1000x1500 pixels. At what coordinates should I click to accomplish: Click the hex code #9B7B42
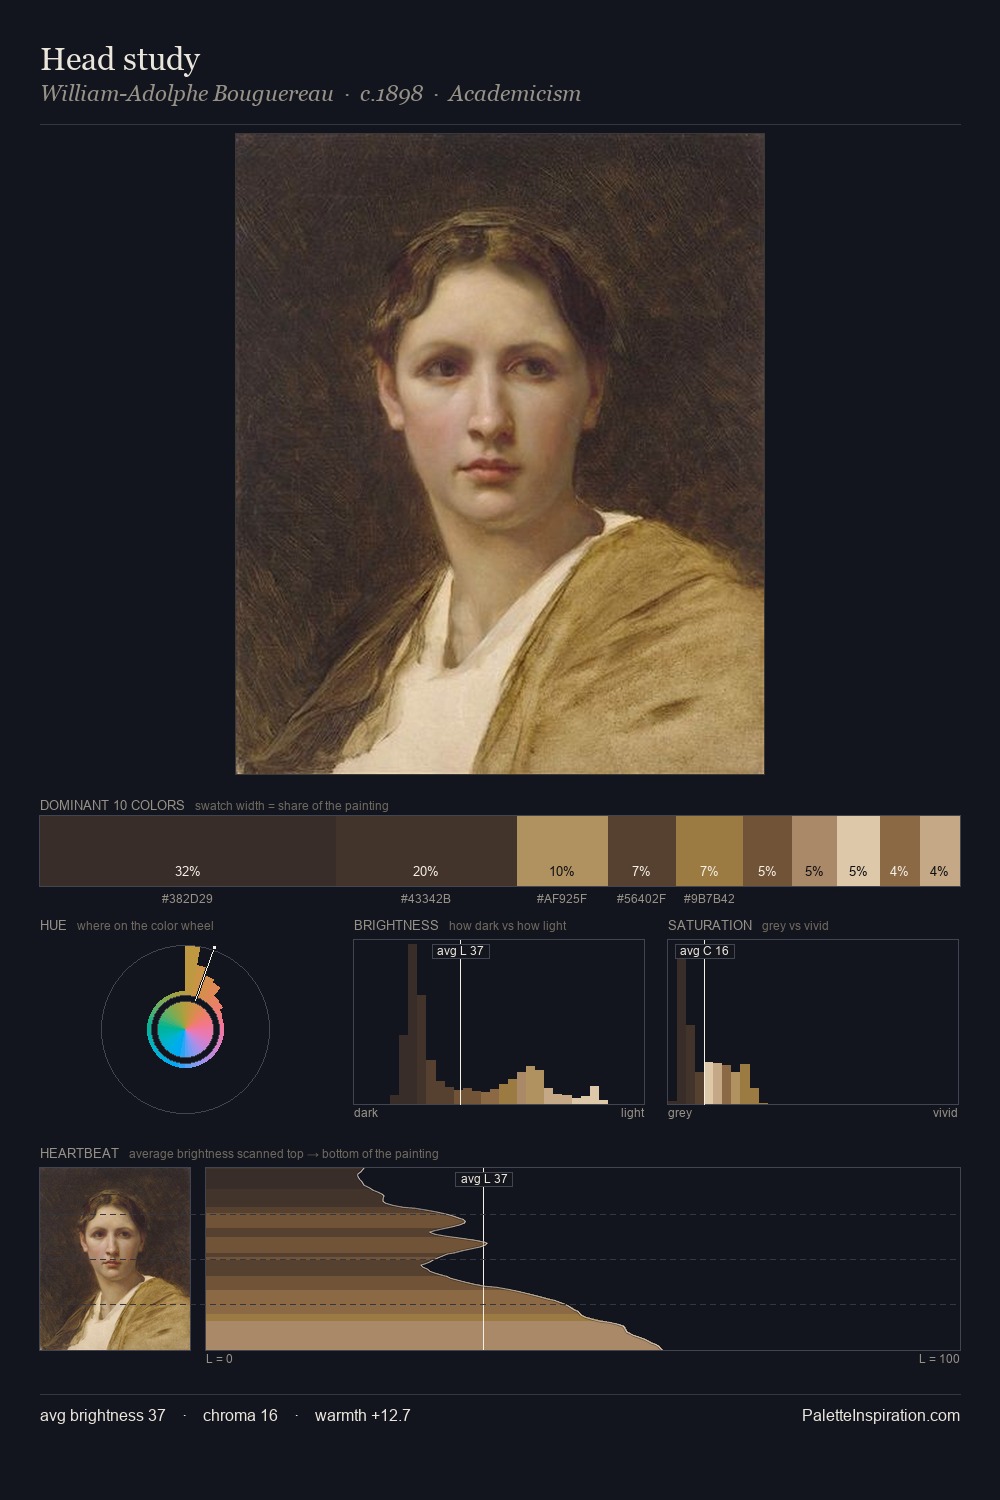[709, 899]
